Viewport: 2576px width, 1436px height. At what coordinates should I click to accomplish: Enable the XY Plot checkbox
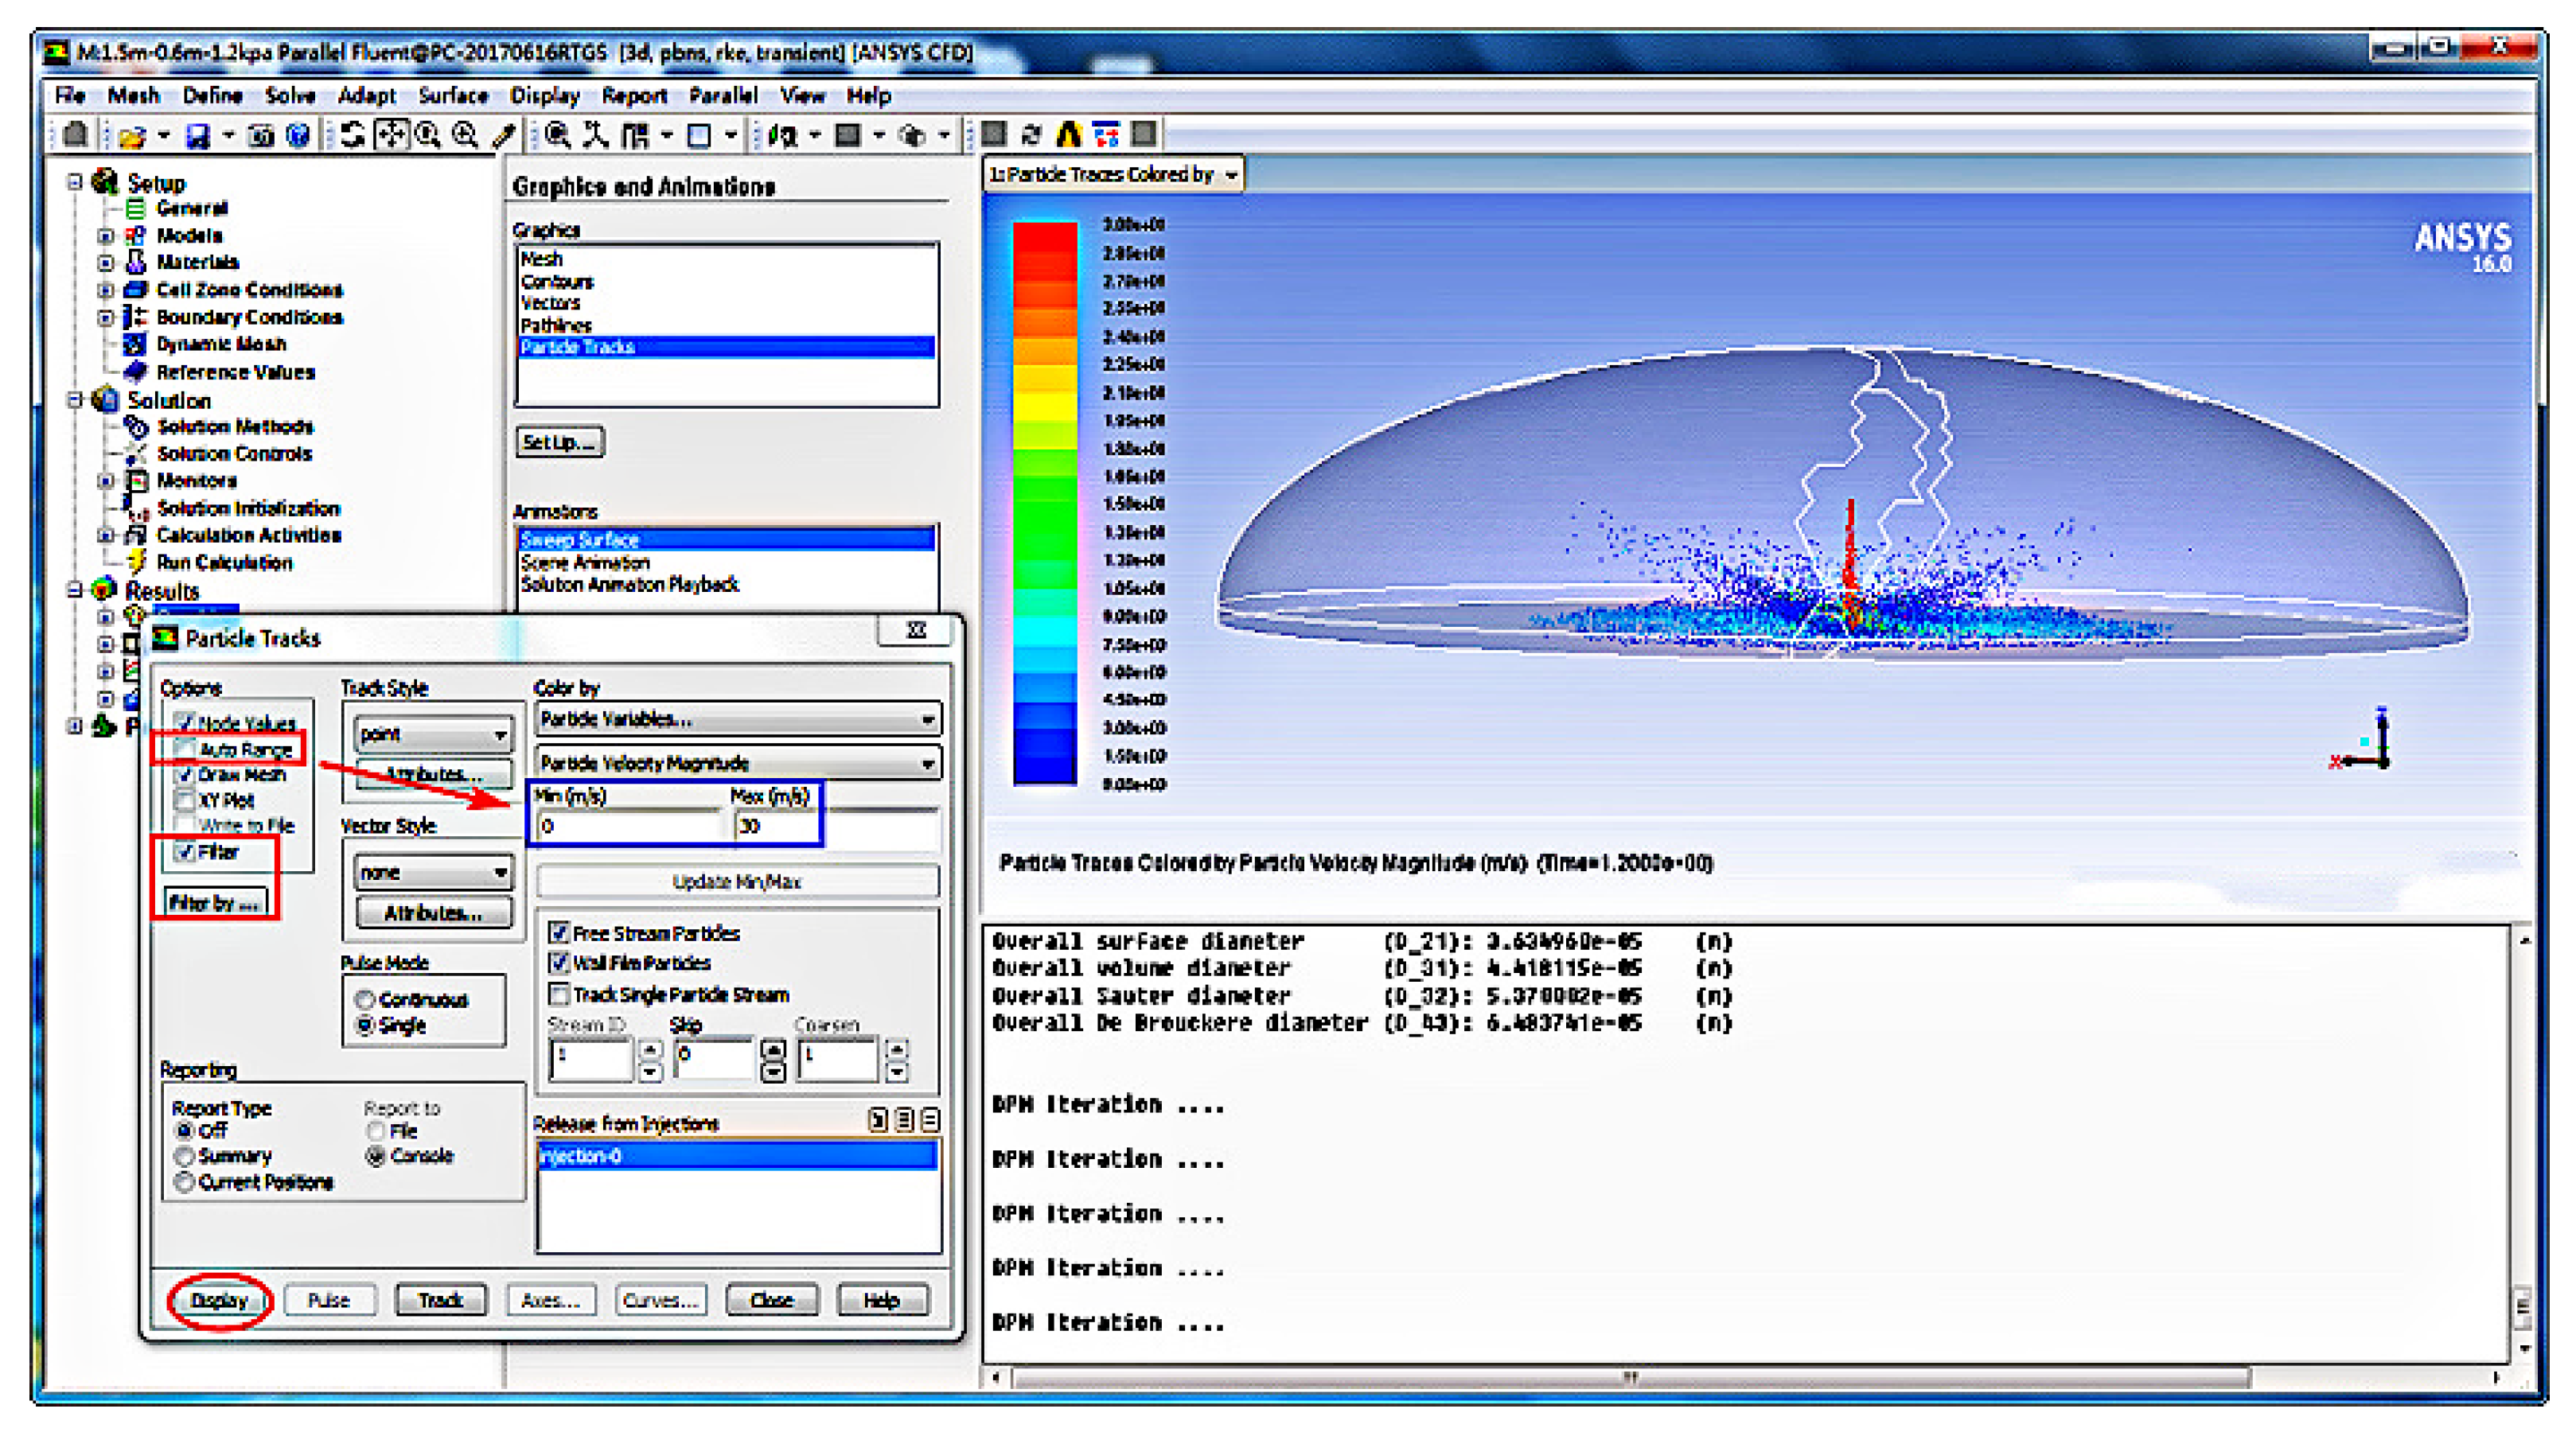185,800
